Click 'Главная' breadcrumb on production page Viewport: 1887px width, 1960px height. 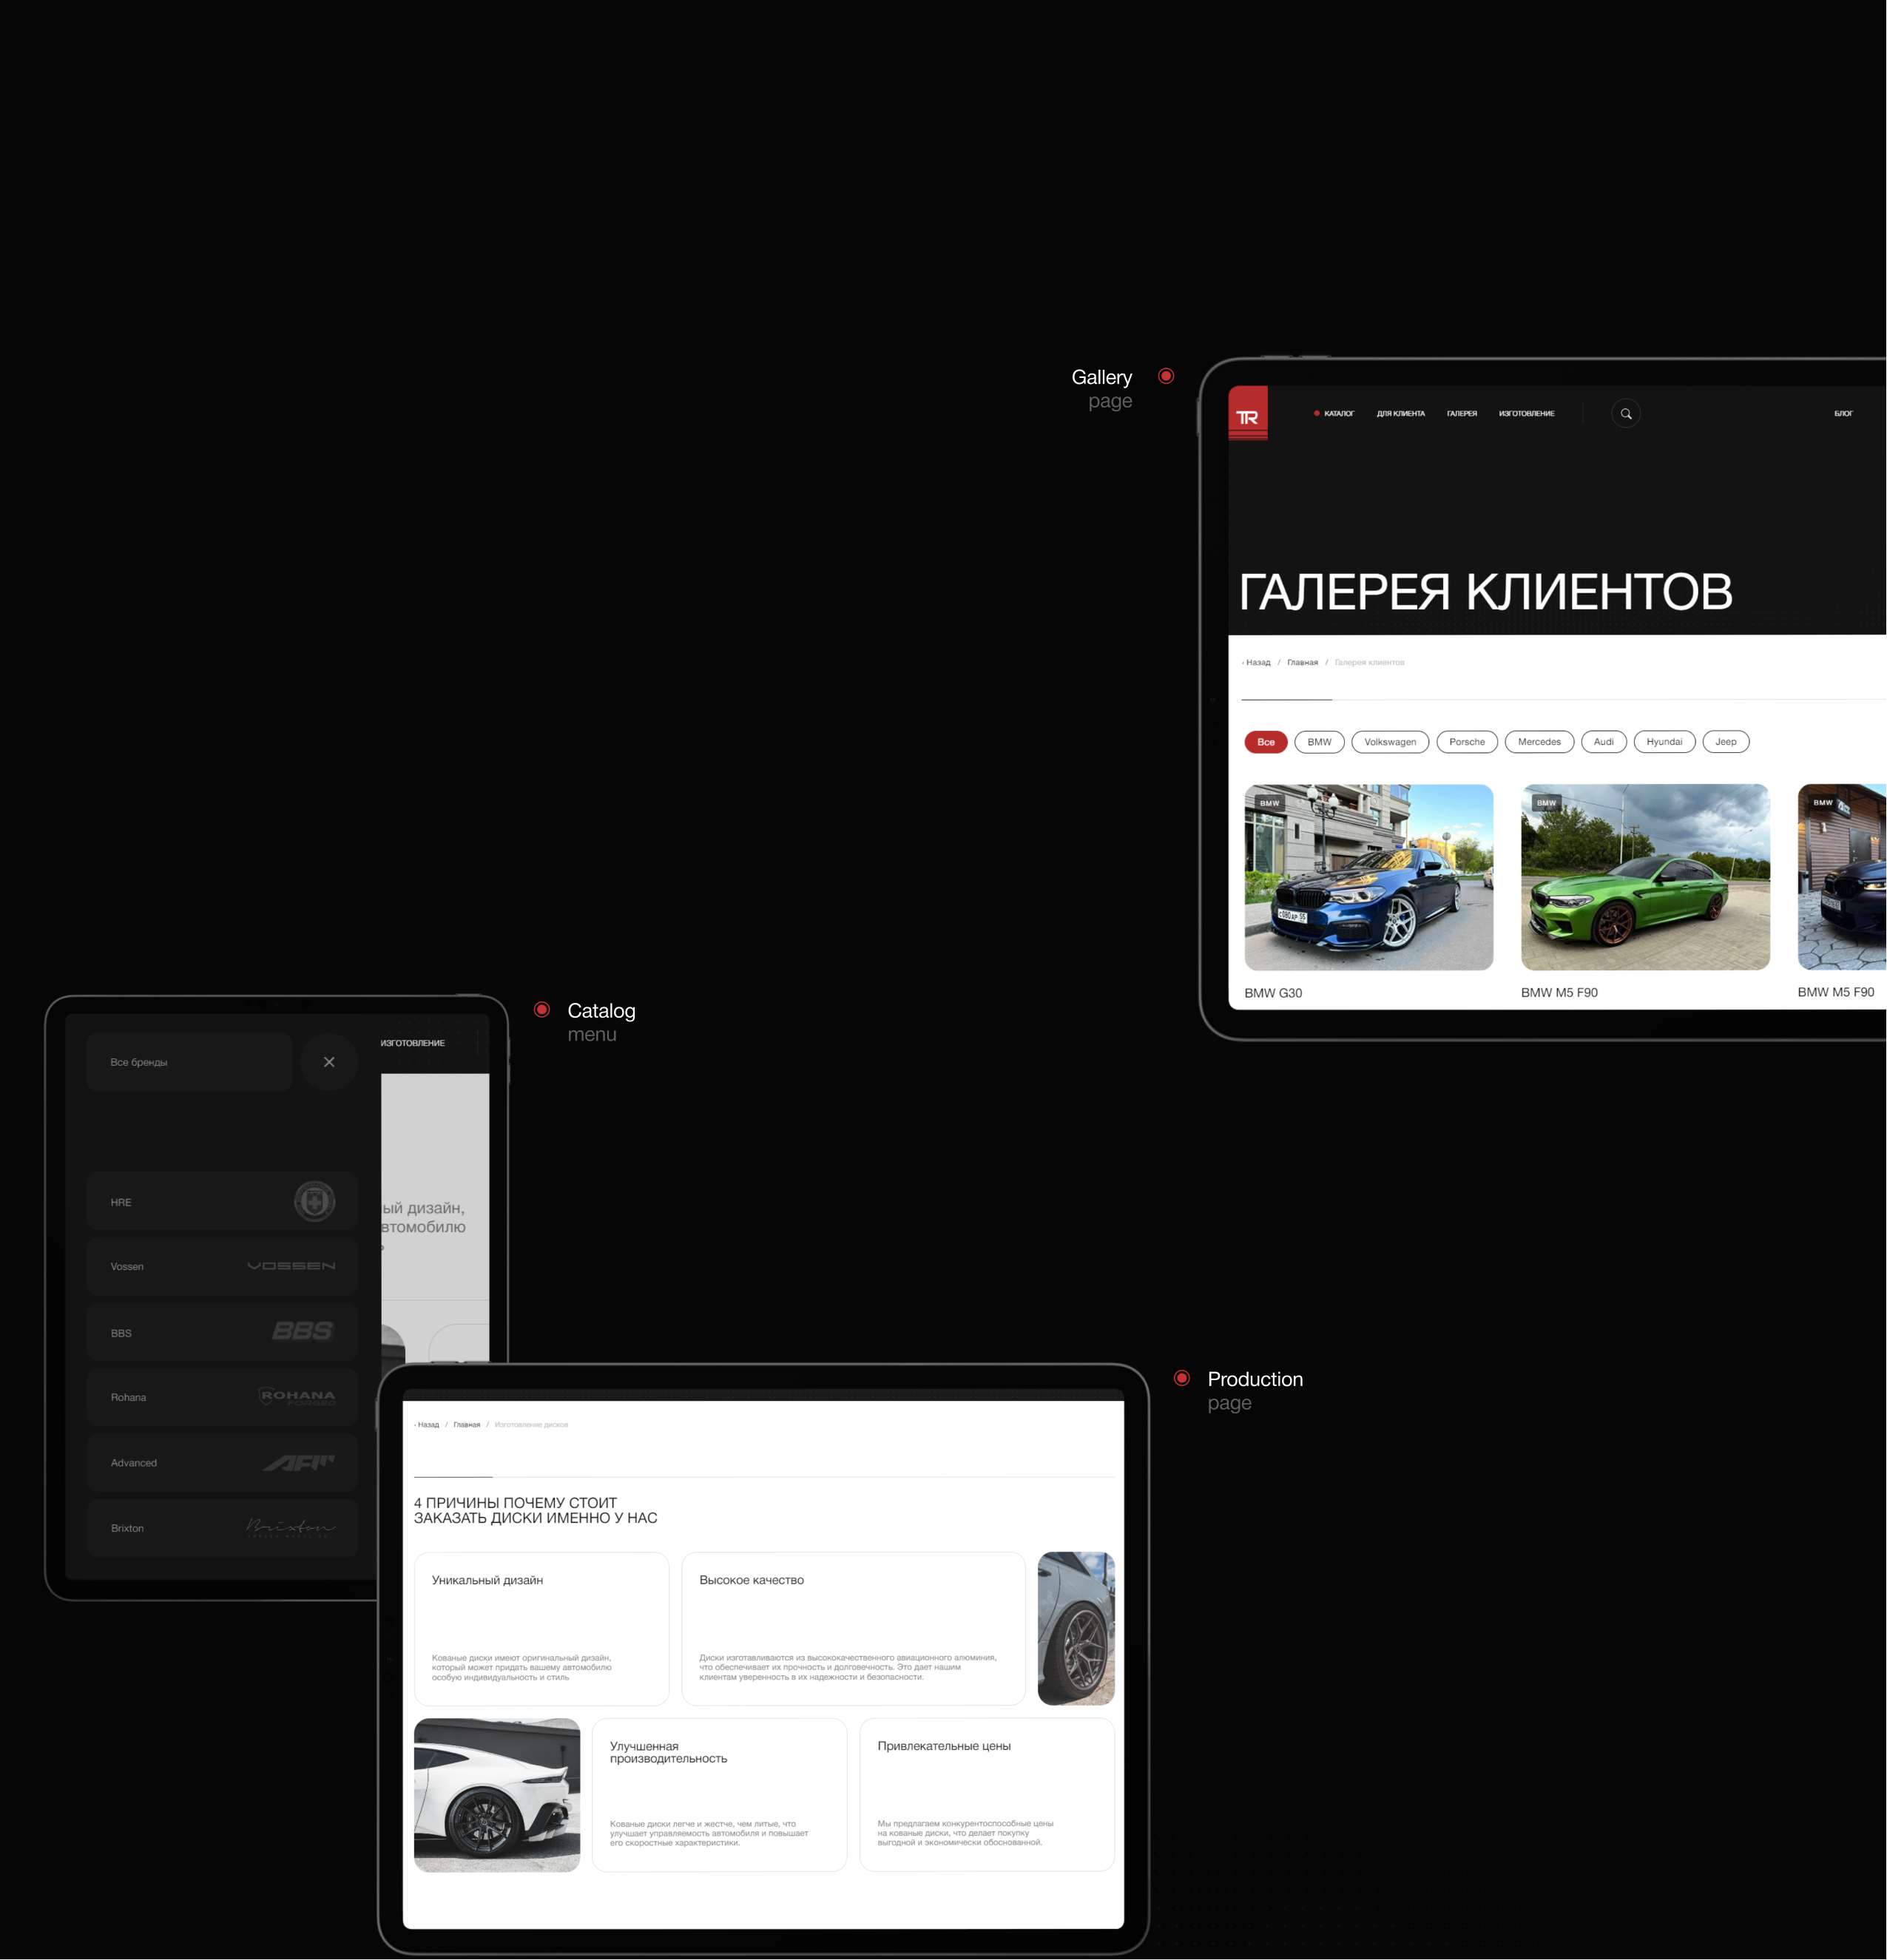pos(466,1425)
